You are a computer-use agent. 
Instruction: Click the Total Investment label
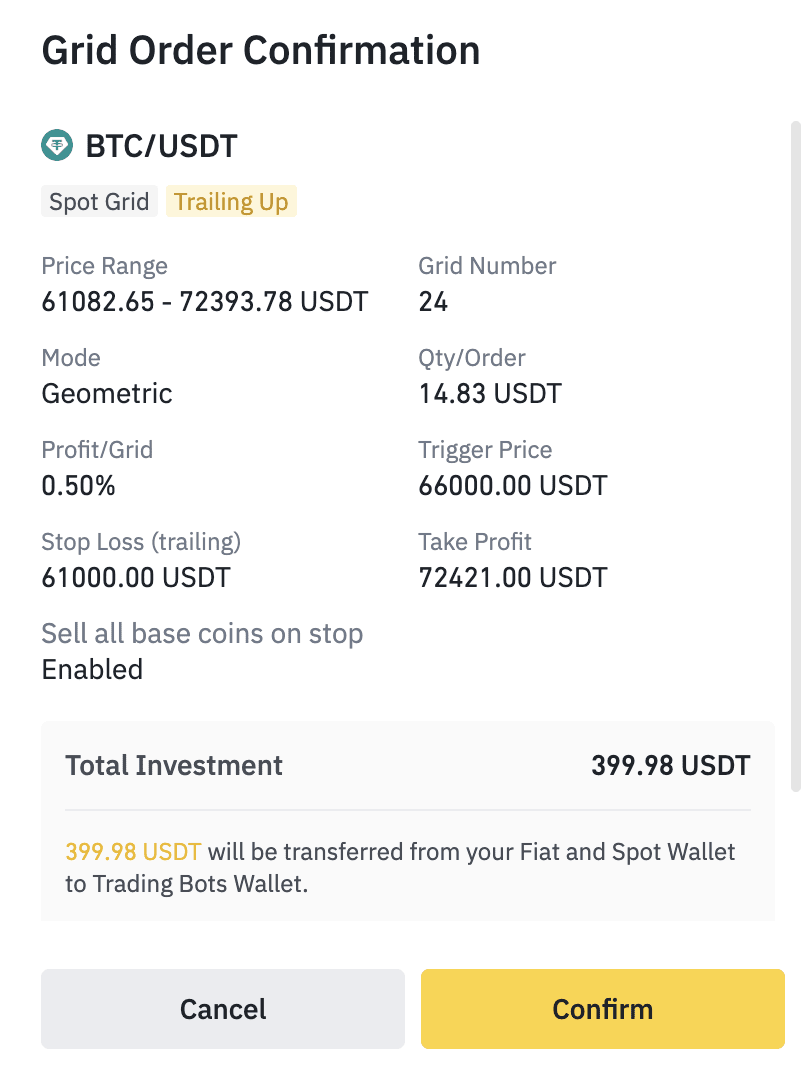[x=174, y=766]
